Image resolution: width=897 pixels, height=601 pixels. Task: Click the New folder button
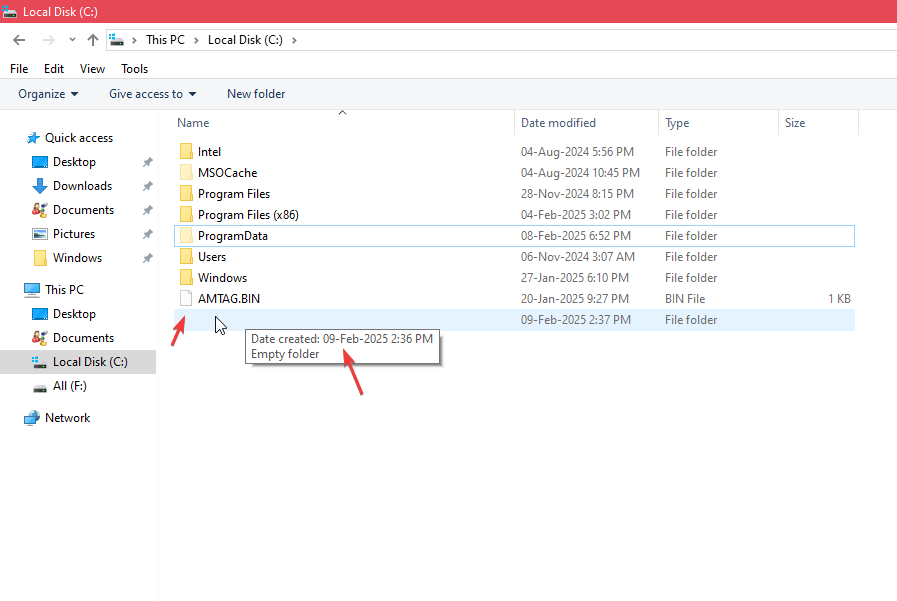(x=256, y=94)
